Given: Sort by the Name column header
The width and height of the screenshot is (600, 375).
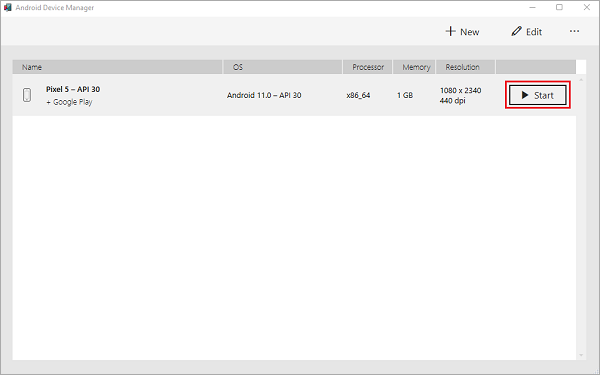Looking at the screenshot, I should 117,67.
